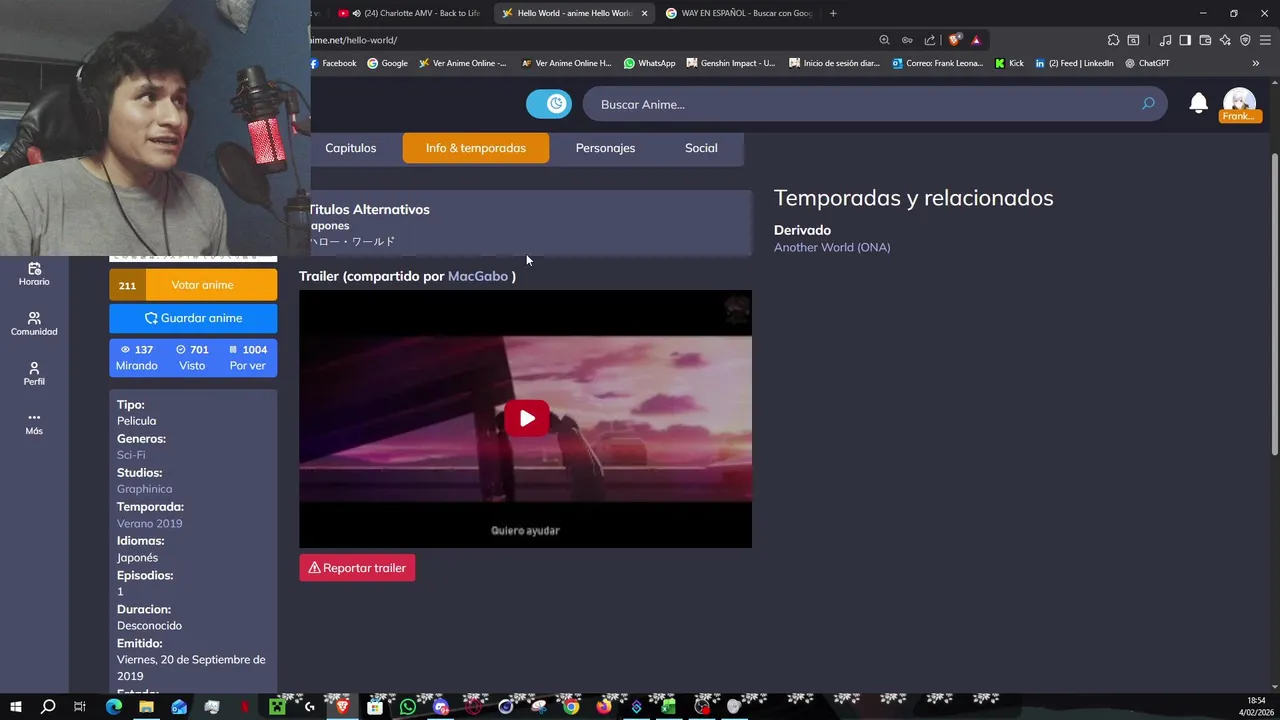Open the Verano 2019 season link

click(x=149, y=523)
